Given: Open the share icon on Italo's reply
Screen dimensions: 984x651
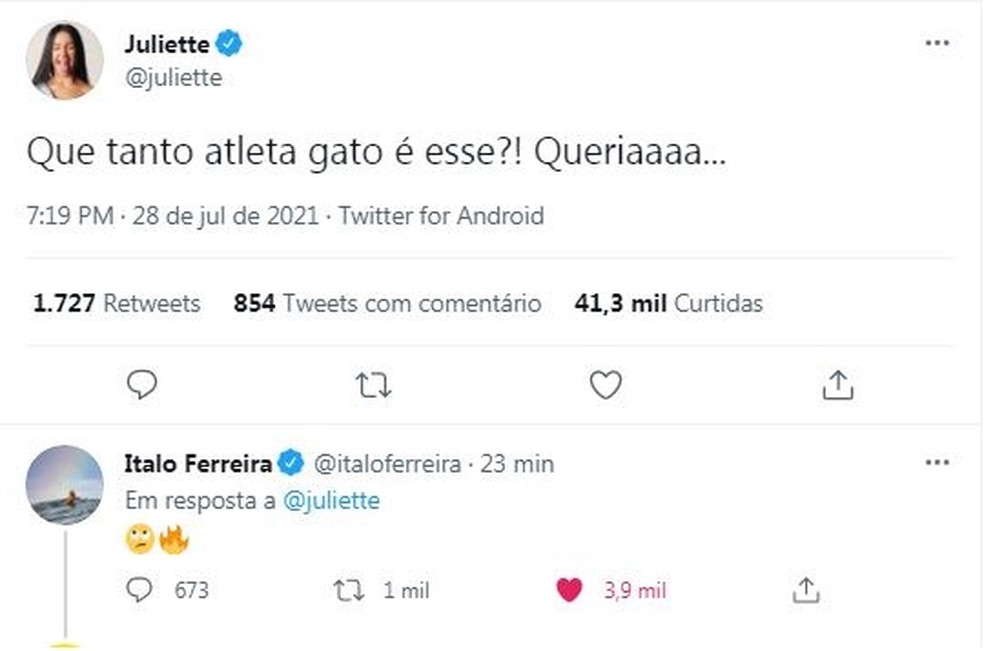Looking at the screenshot, I should [x=807, y=590].
